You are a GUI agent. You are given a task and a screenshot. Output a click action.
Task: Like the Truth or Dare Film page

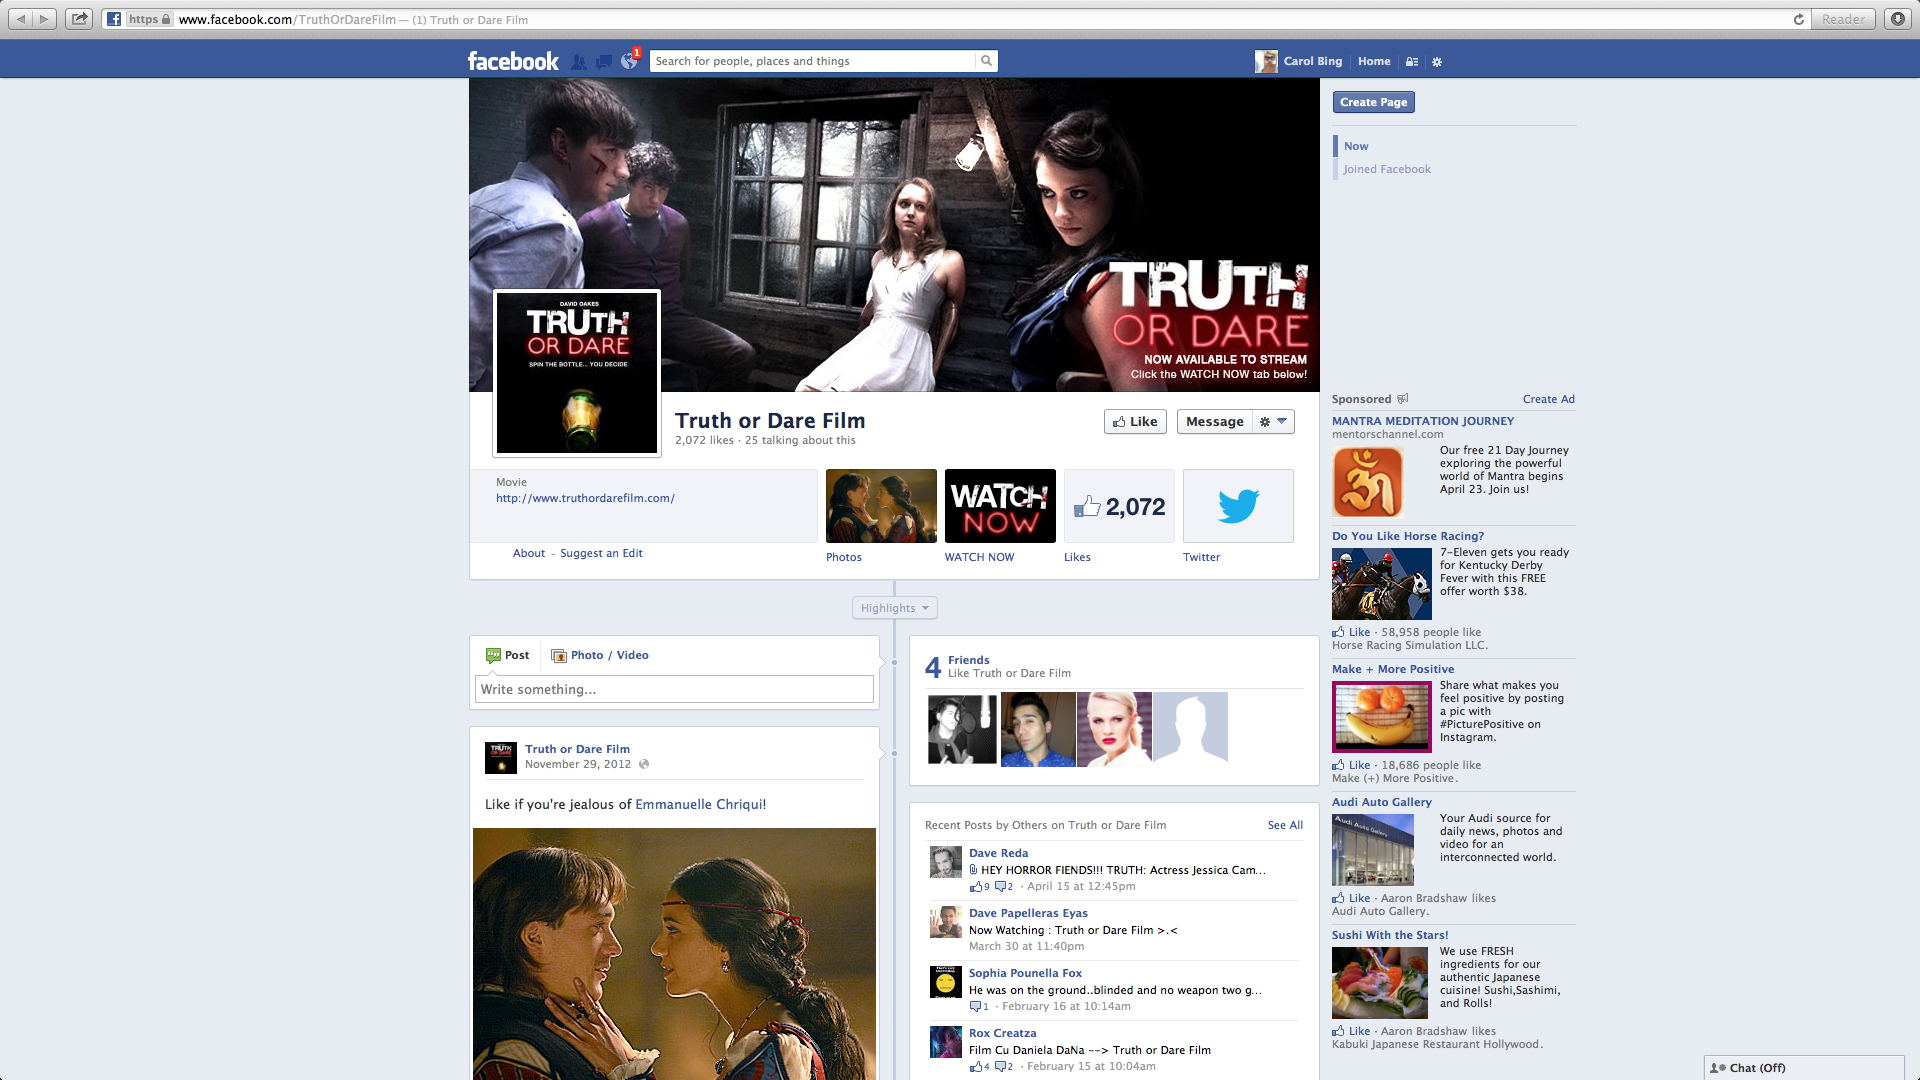[x=1135, y=422]
